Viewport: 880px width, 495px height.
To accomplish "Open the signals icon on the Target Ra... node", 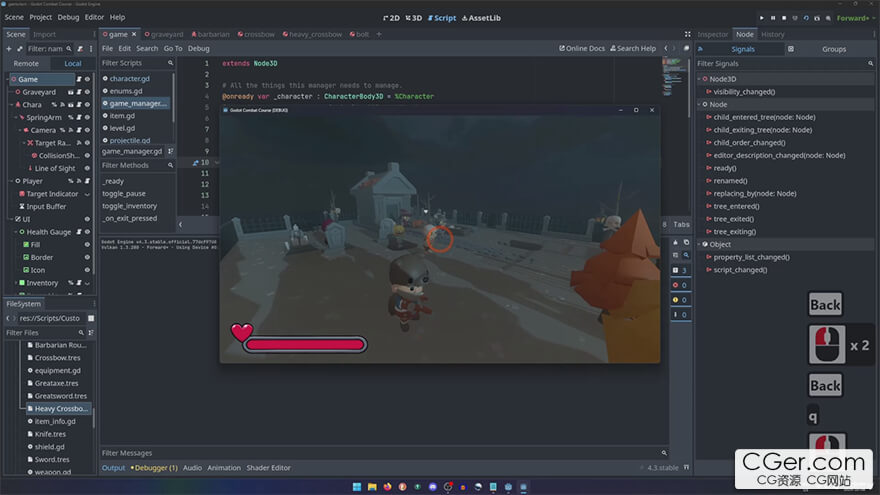I will [x=79, y=143].
